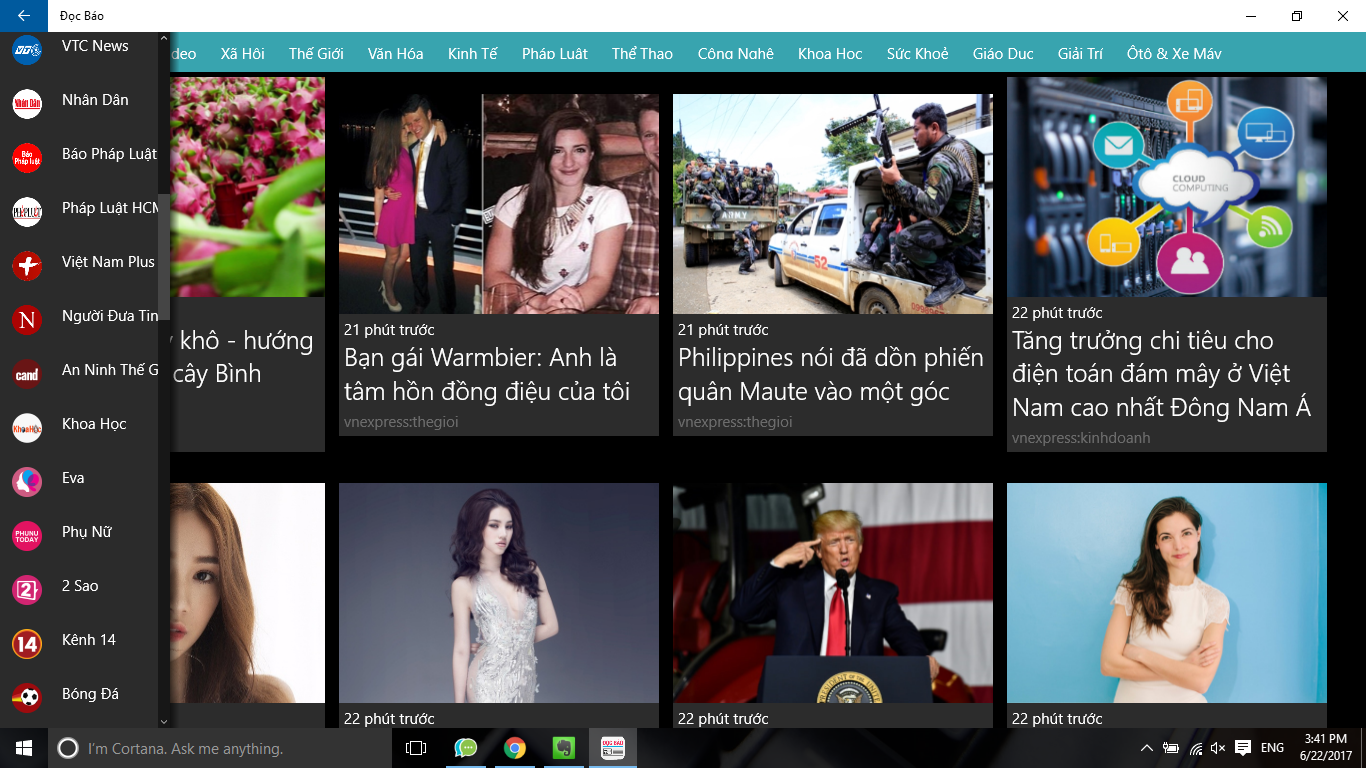This screenshot has width=1366, height=768.
Task: Click the Việt Nam Plus logo icon
Action: pos(27,265)
